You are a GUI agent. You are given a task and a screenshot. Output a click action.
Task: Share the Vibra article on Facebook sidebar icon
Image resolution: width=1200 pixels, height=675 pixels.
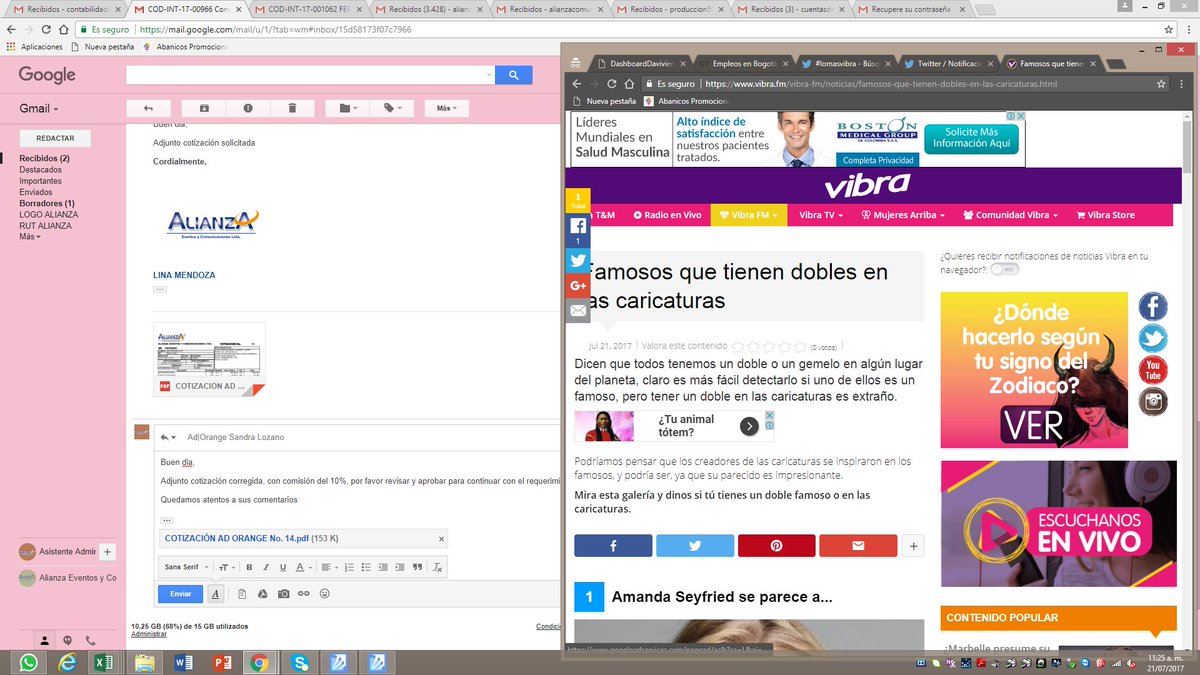click(x=578, y=229)
